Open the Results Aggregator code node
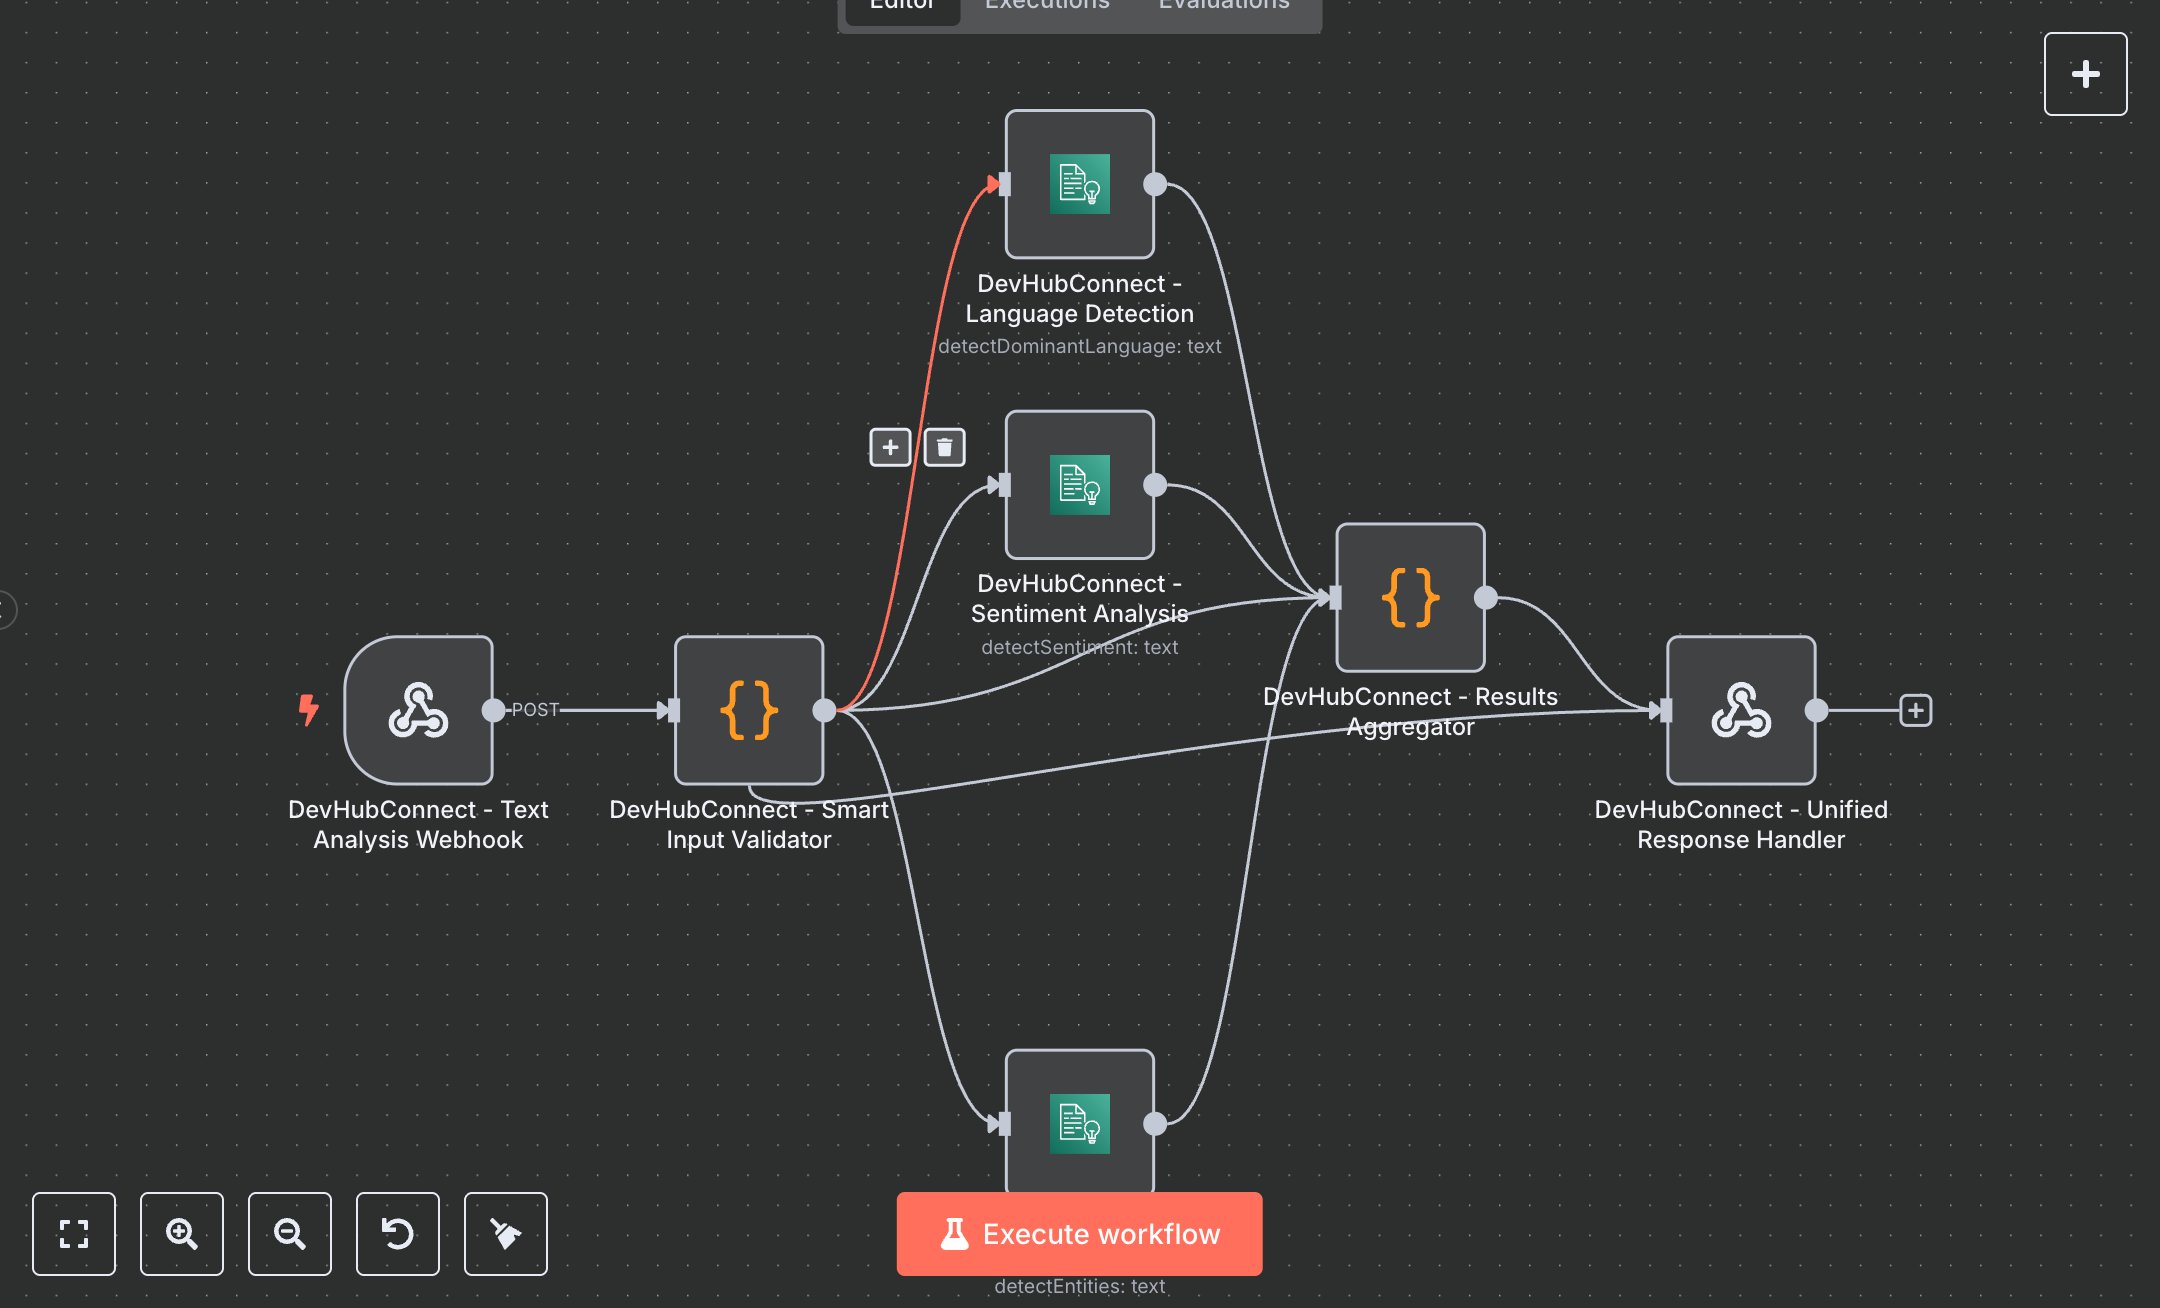 1409,597
